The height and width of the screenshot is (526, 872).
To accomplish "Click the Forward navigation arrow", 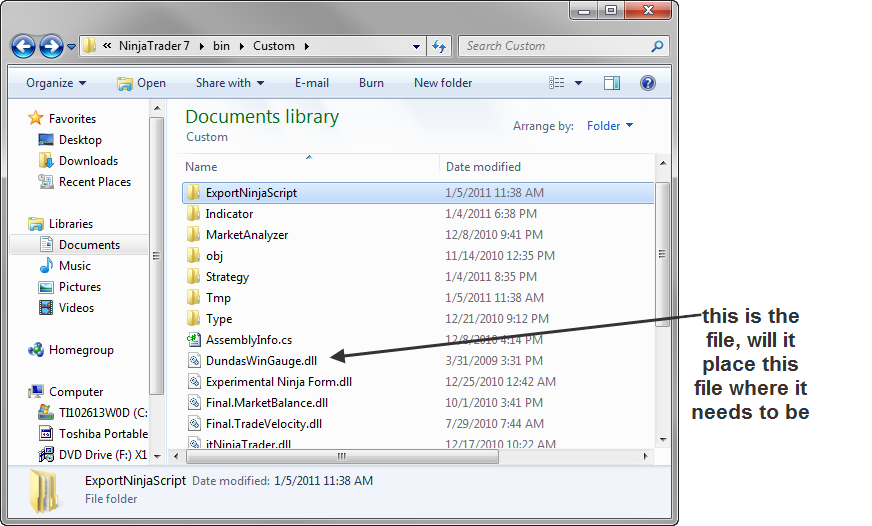I will point(51,46).
